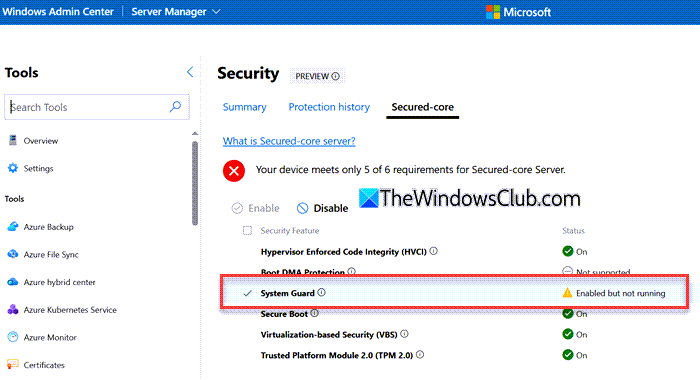This screenshot has height=380, width=700.
Task: Click the green On icon for TPM 2.0
Action: [x=567, y=355]
